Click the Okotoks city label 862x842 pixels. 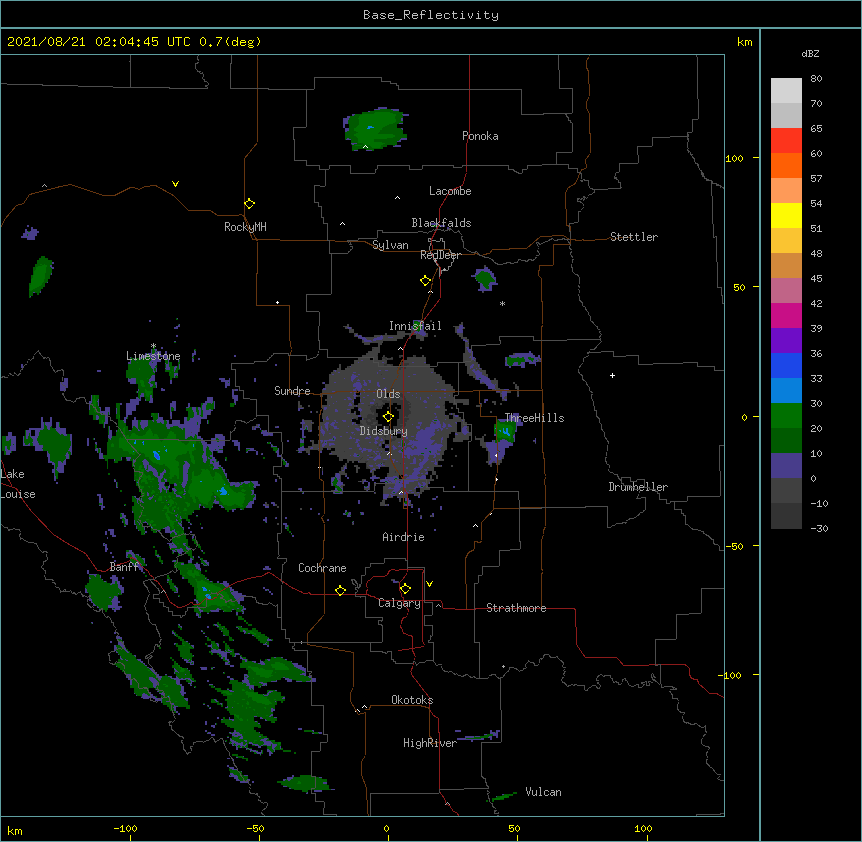(412, 700)
